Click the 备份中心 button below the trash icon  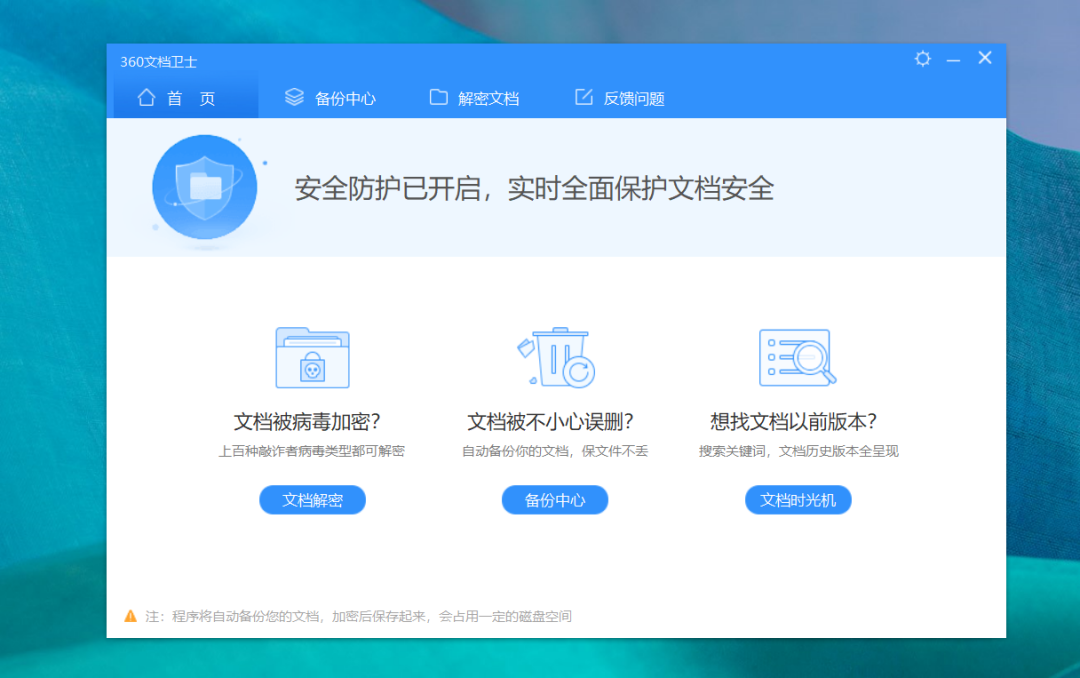tap(554, 500)
